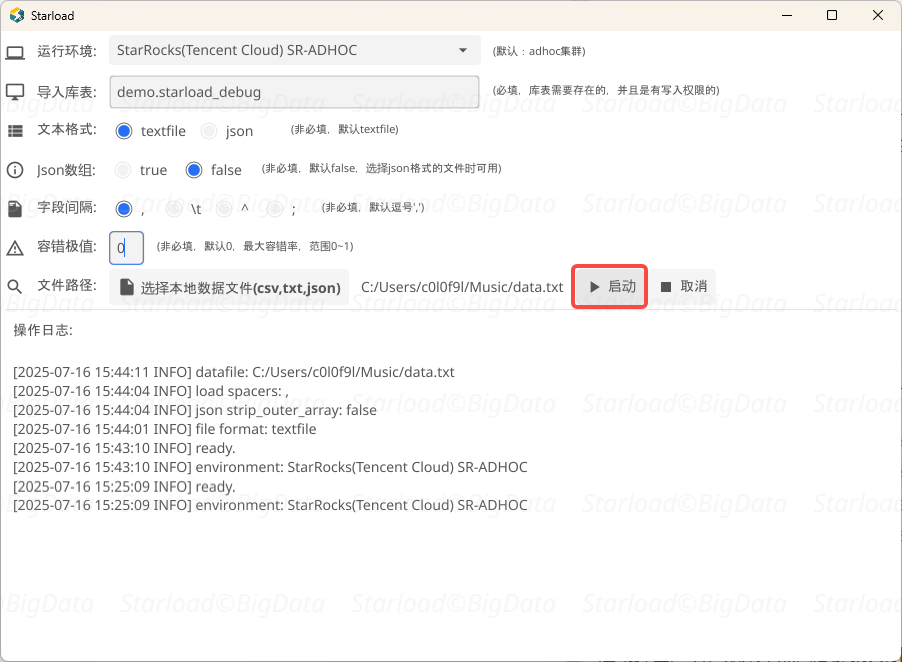Click the warning triangle icon beside 容错极值
Image resolution: width=902 pixels, height=662 pixels.
(15, 248)
